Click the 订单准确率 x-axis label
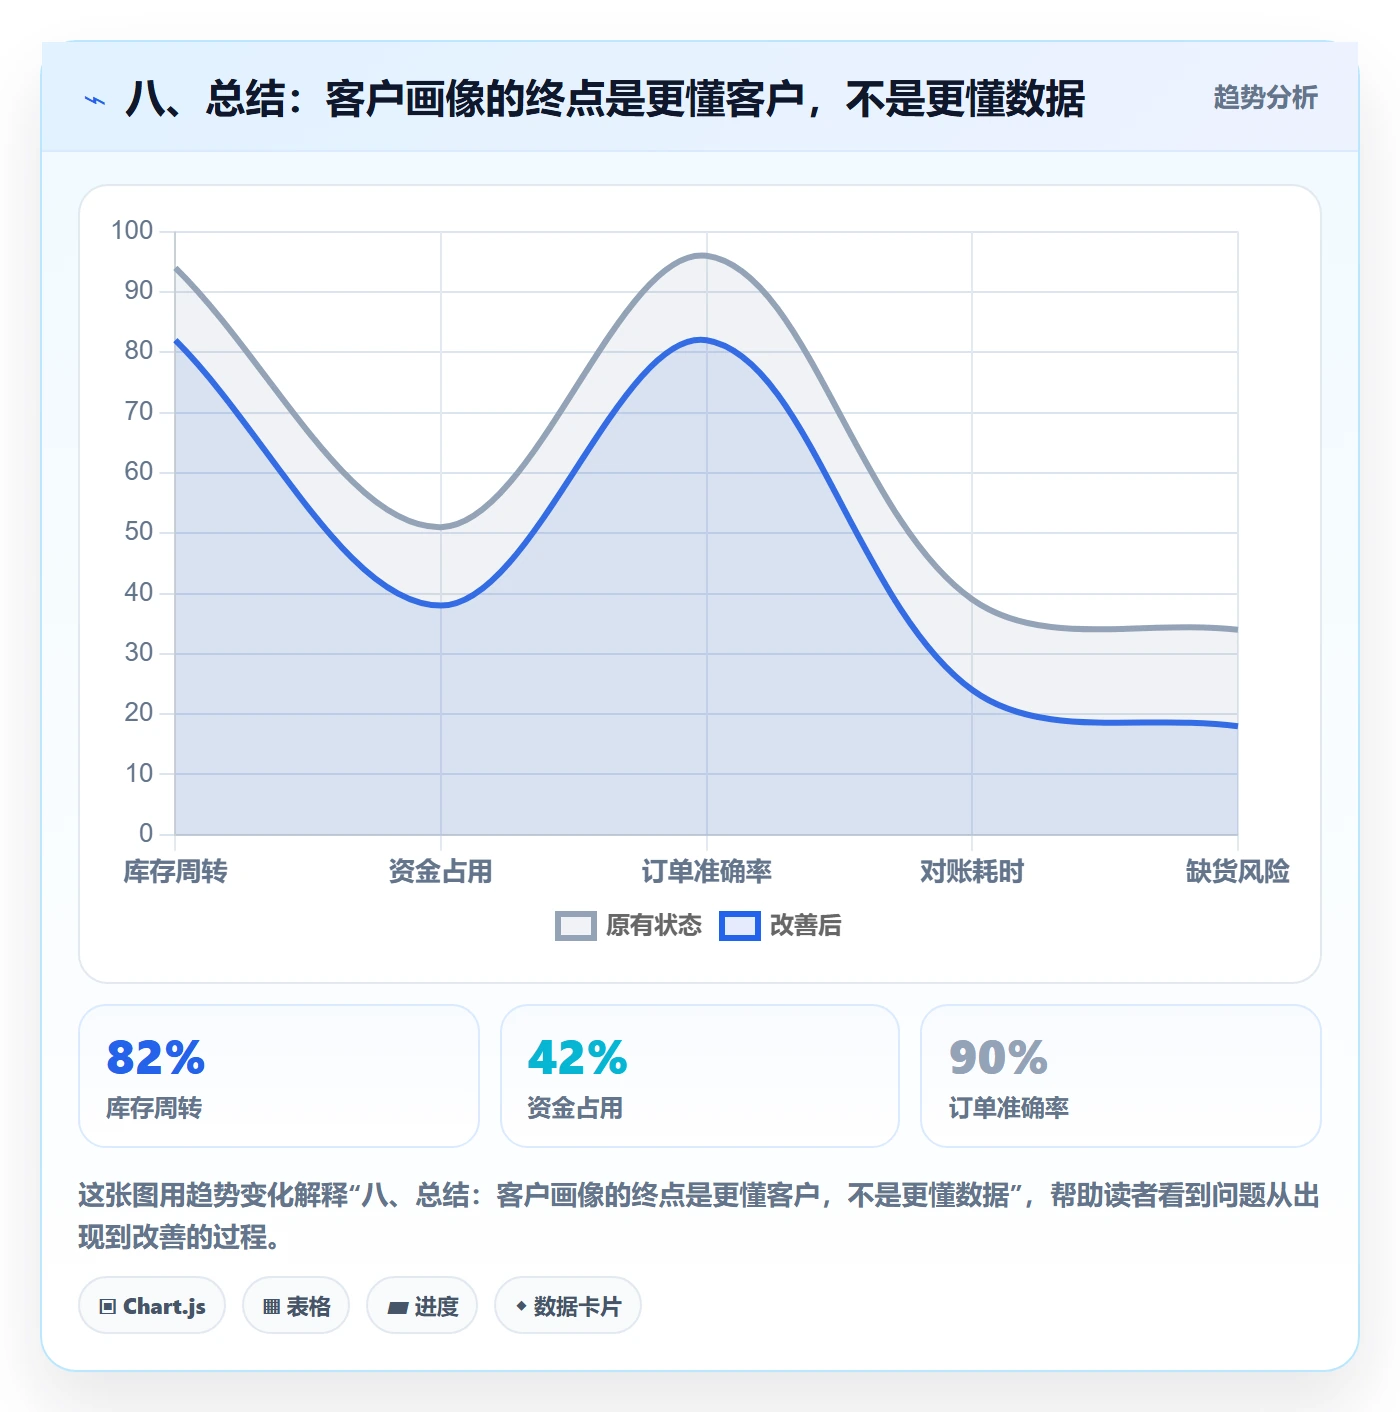 (x=707, y=871)
